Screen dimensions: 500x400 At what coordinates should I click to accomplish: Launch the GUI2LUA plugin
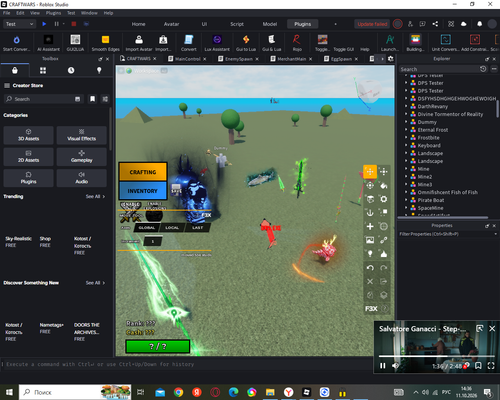click(x=75, y=43)
